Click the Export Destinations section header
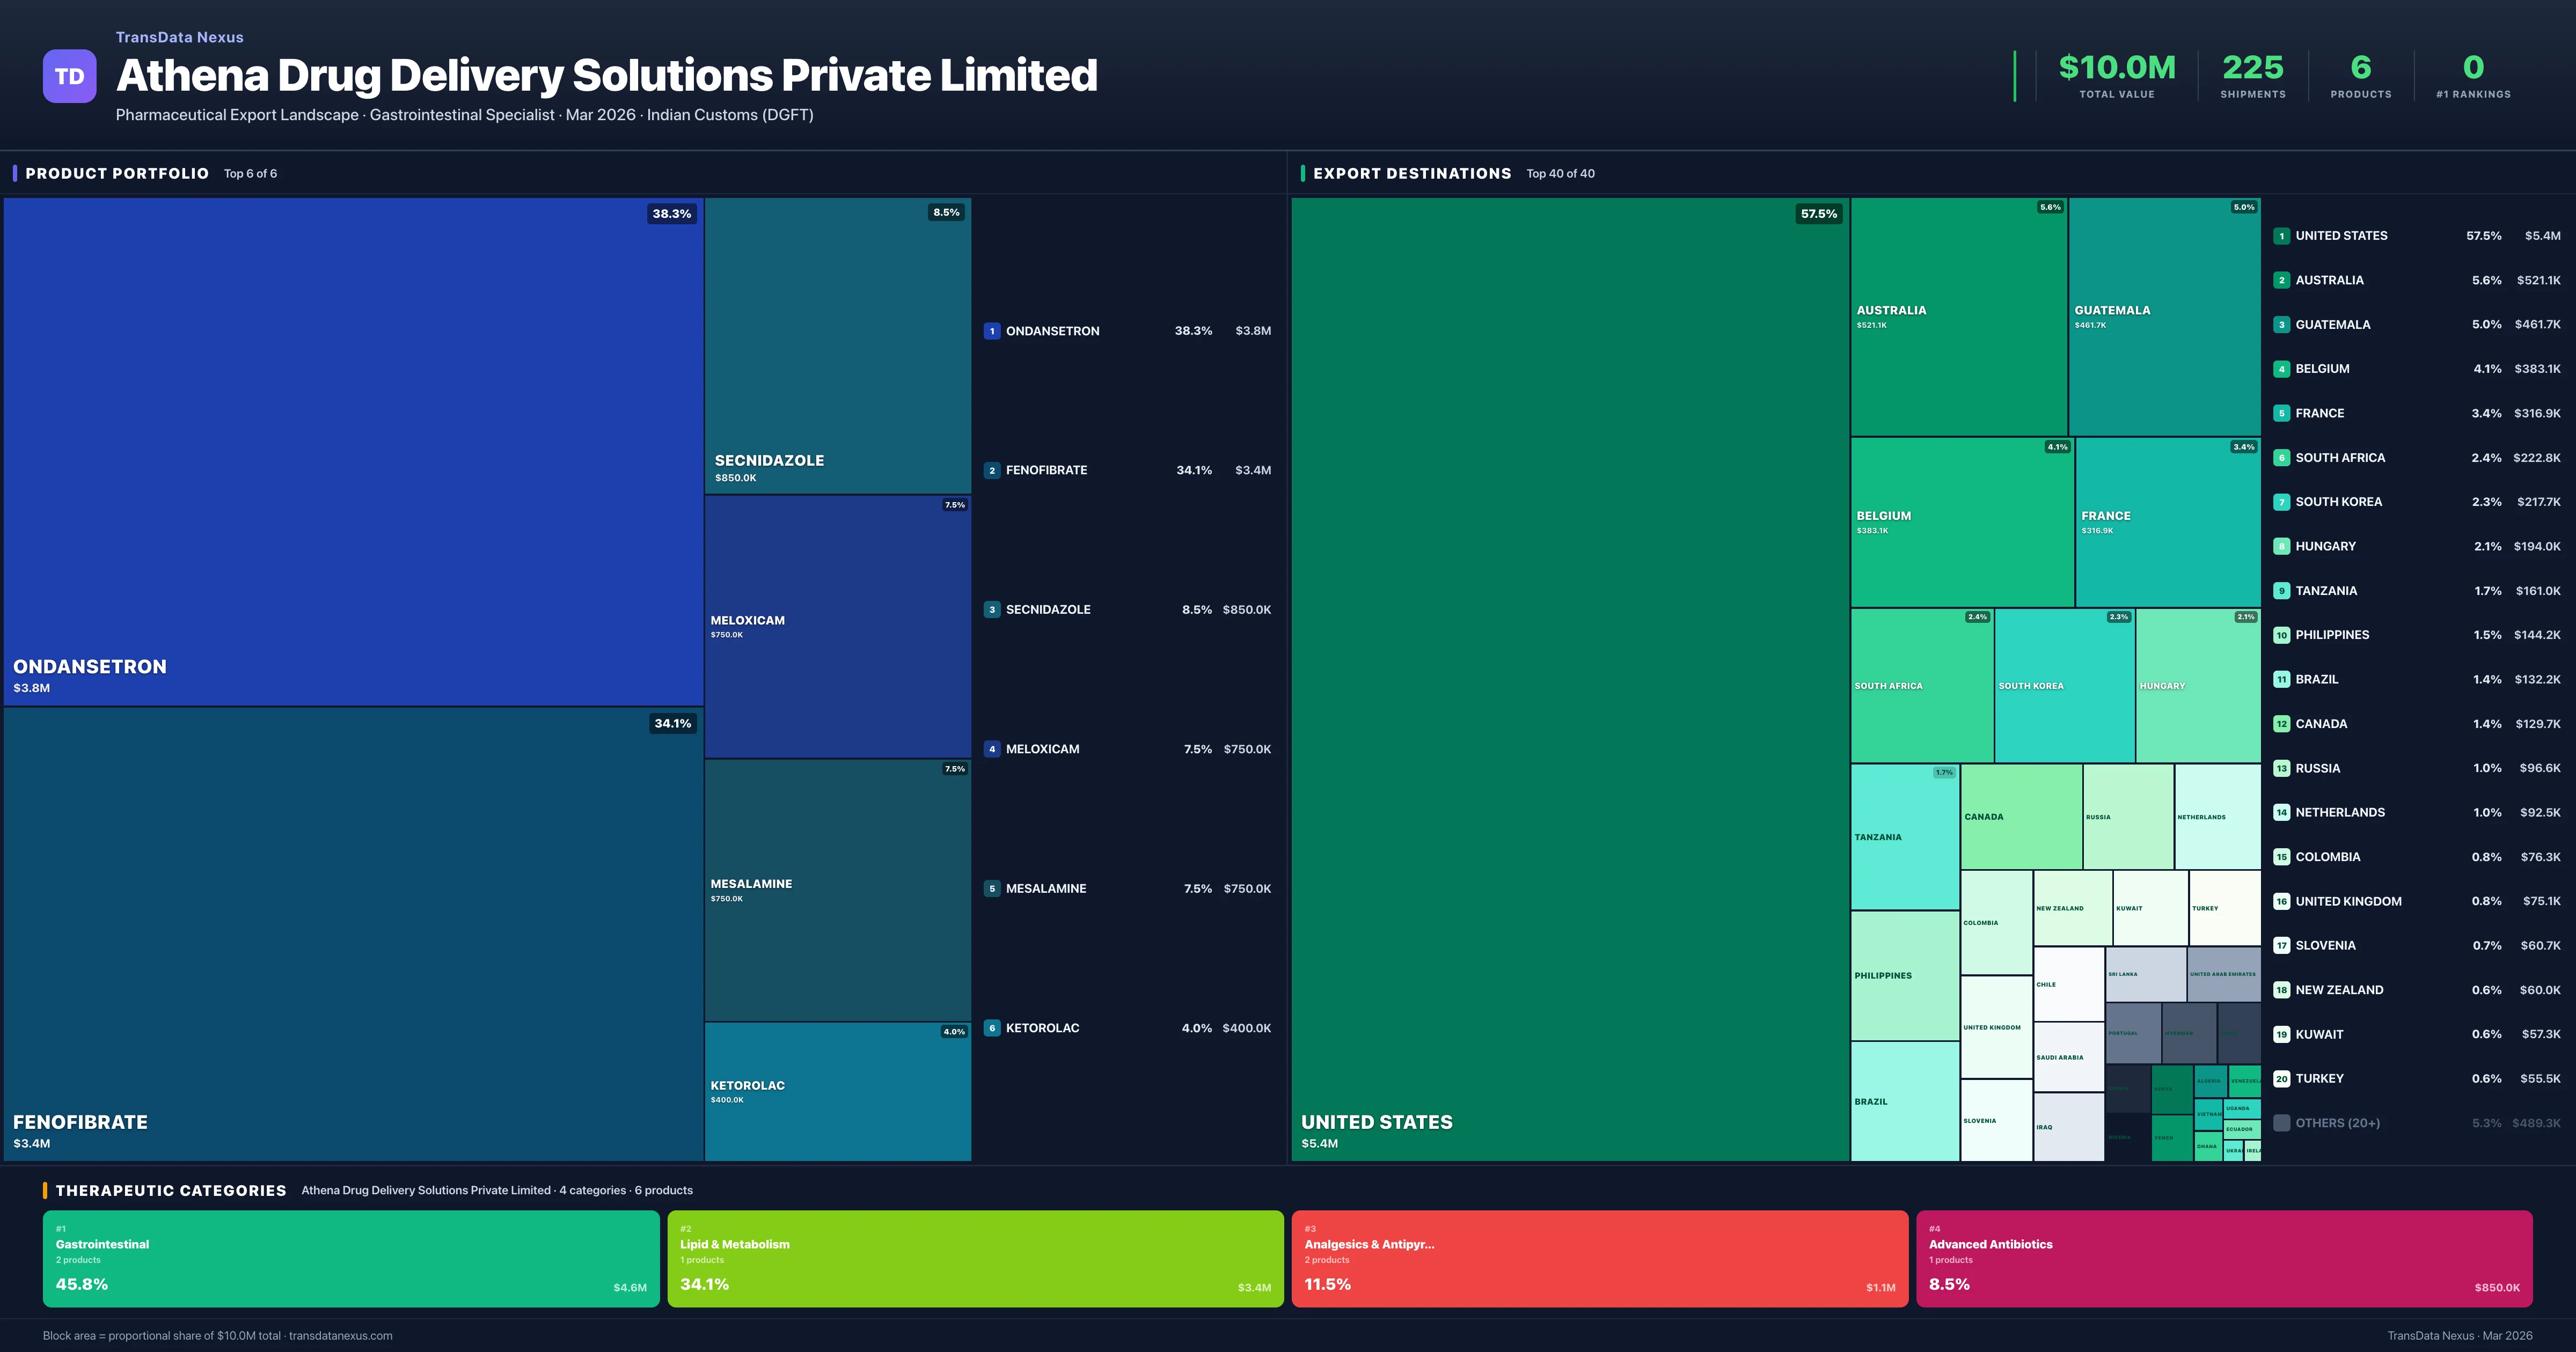Screen dimensions: 2576x1352 pyautogui.click(x=1411, y=174)
